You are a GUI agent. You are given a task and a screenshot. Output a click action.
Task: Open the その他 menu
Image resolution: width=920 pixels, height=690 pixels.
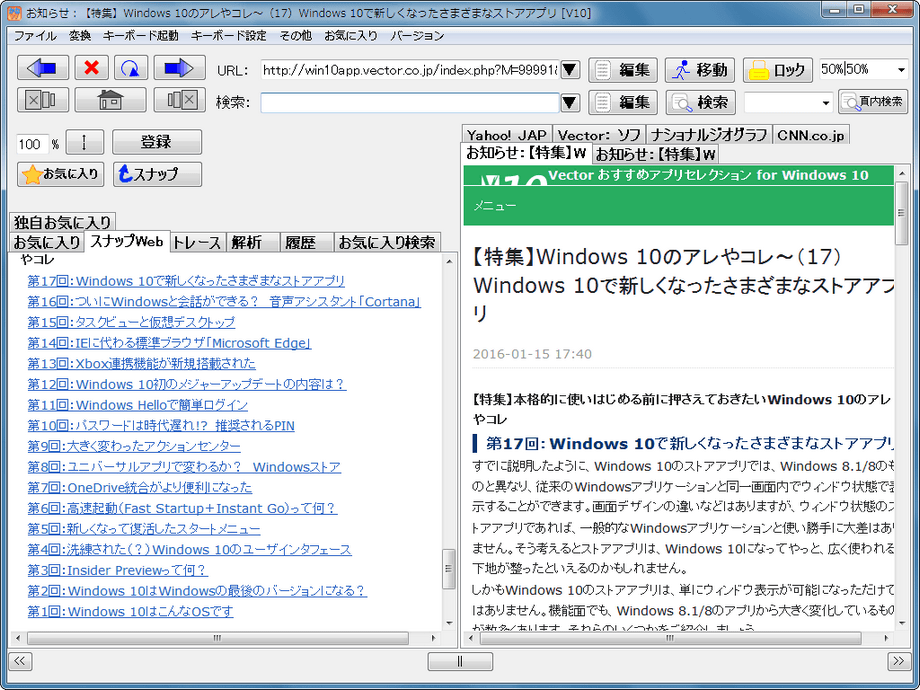pyautogui.click(x=295, y=36)
